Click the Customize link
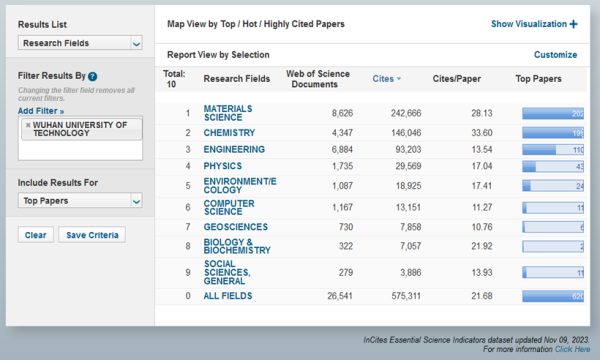Screen dimensions: 600x360 click(555, 55)
